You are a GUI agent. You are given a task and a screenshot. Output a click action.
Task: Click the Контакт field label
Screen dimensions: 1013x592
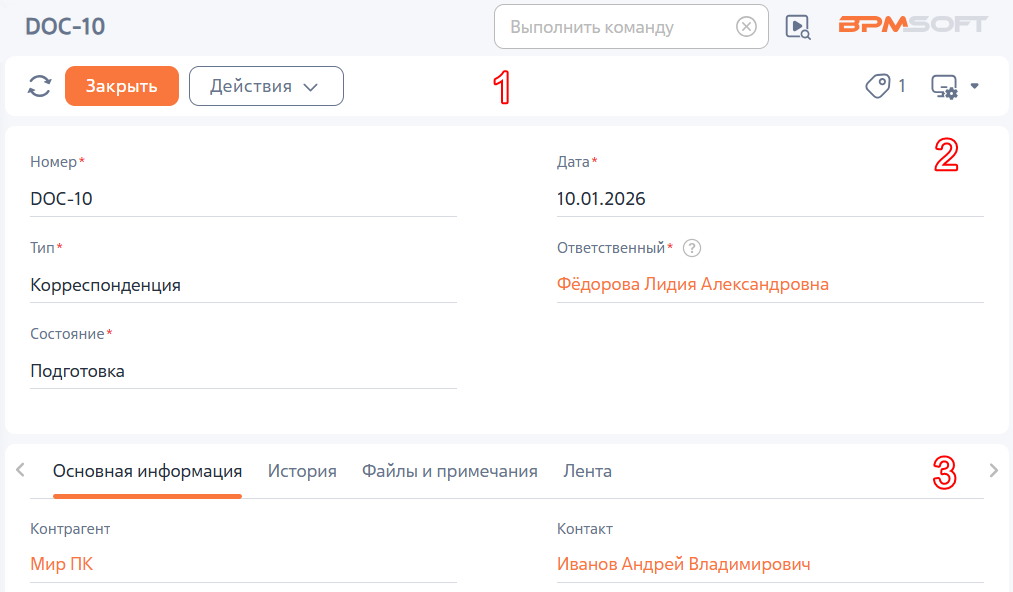585,529
